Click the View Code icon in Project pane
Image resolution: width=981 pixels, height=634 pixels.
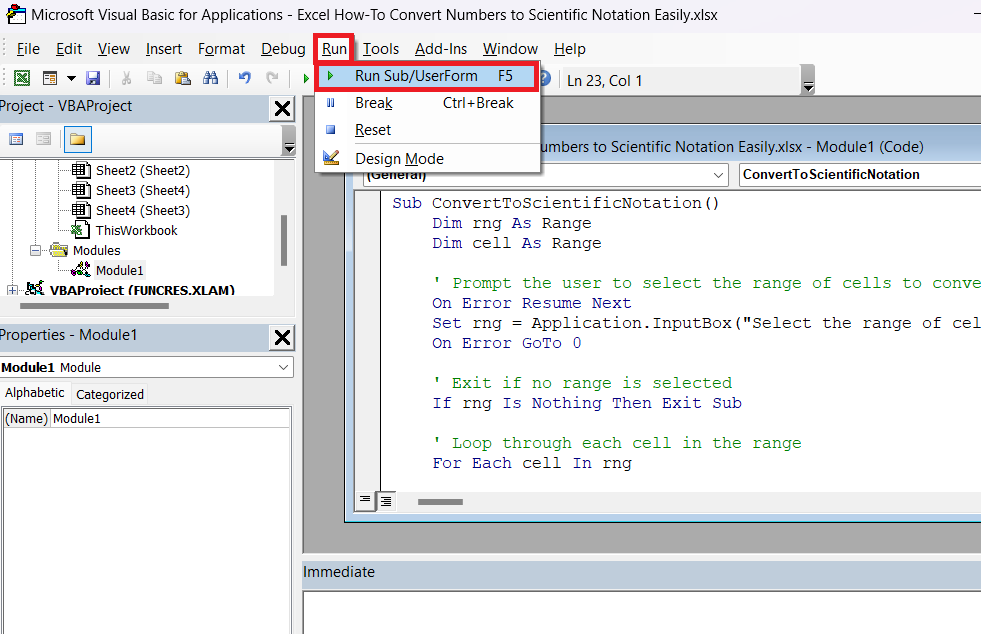point(16,139)
